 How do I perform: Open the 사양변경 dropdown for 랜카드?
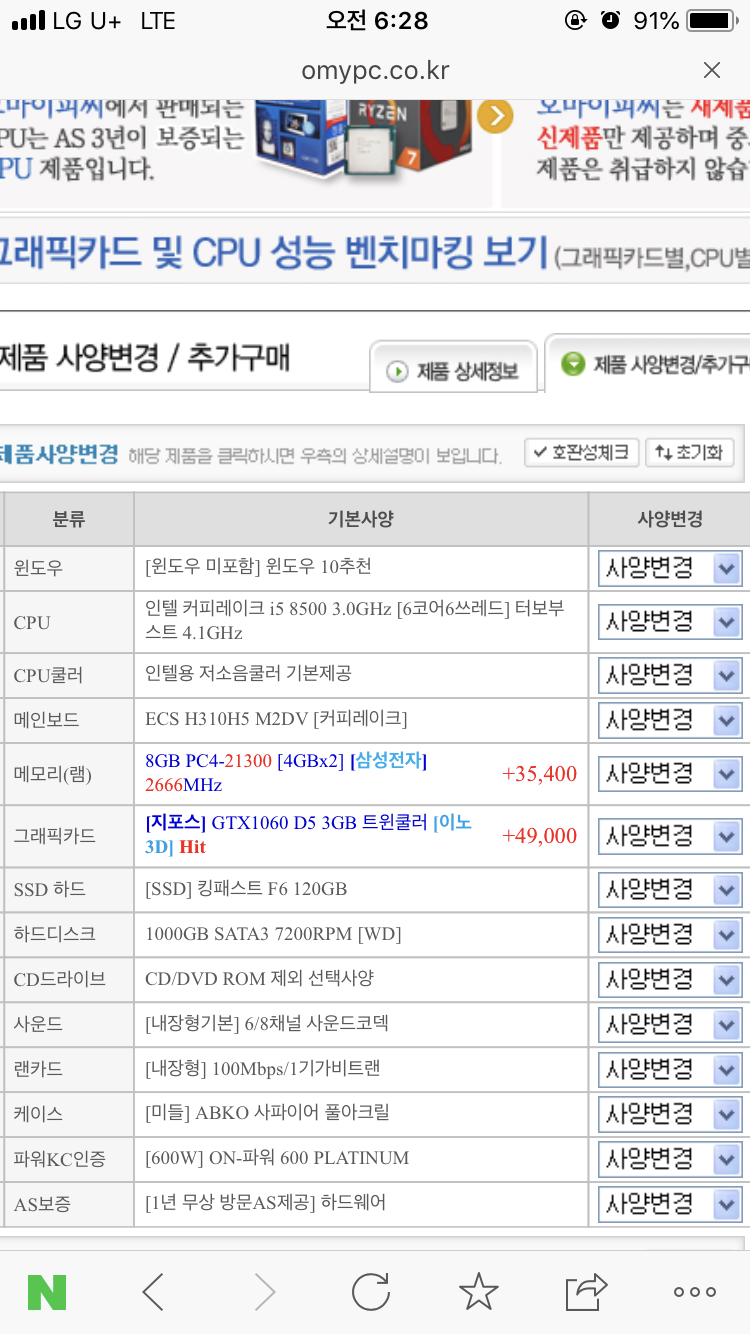coord(670,1069)
